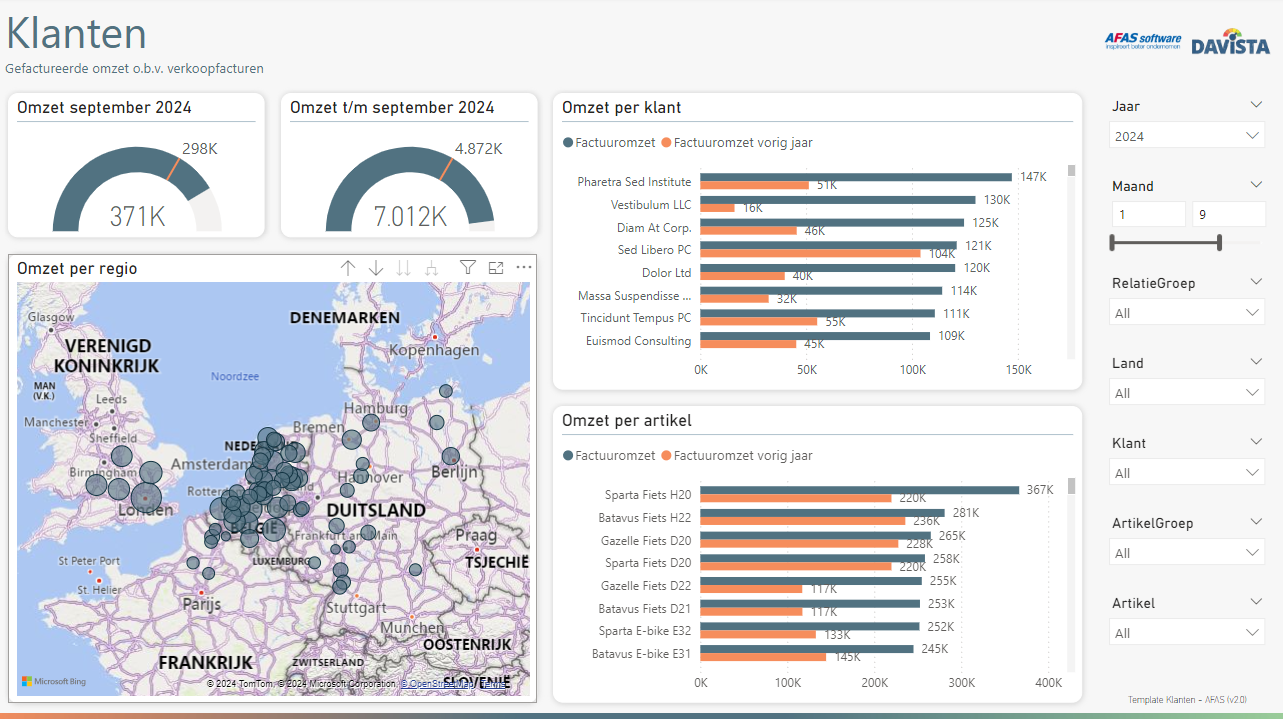Screen dimensions: 1283x719
Task: Toggle the Factuuromzet legend in Omzet per klant
Action: click(609, 143)
